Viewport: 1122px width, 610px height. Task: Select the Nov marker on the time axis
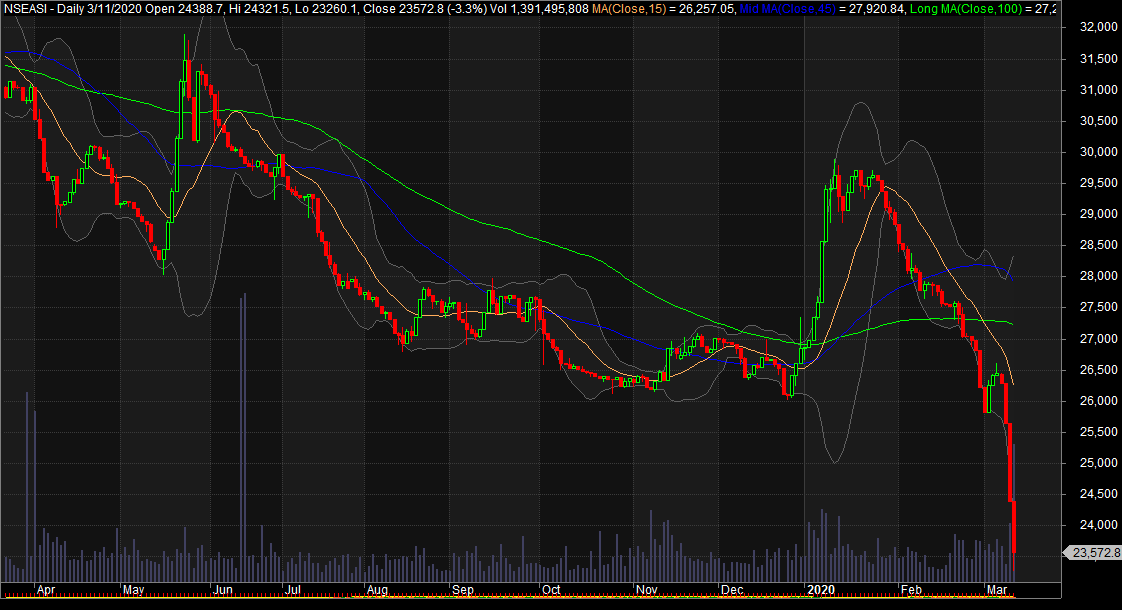click(x=647, y=590)
